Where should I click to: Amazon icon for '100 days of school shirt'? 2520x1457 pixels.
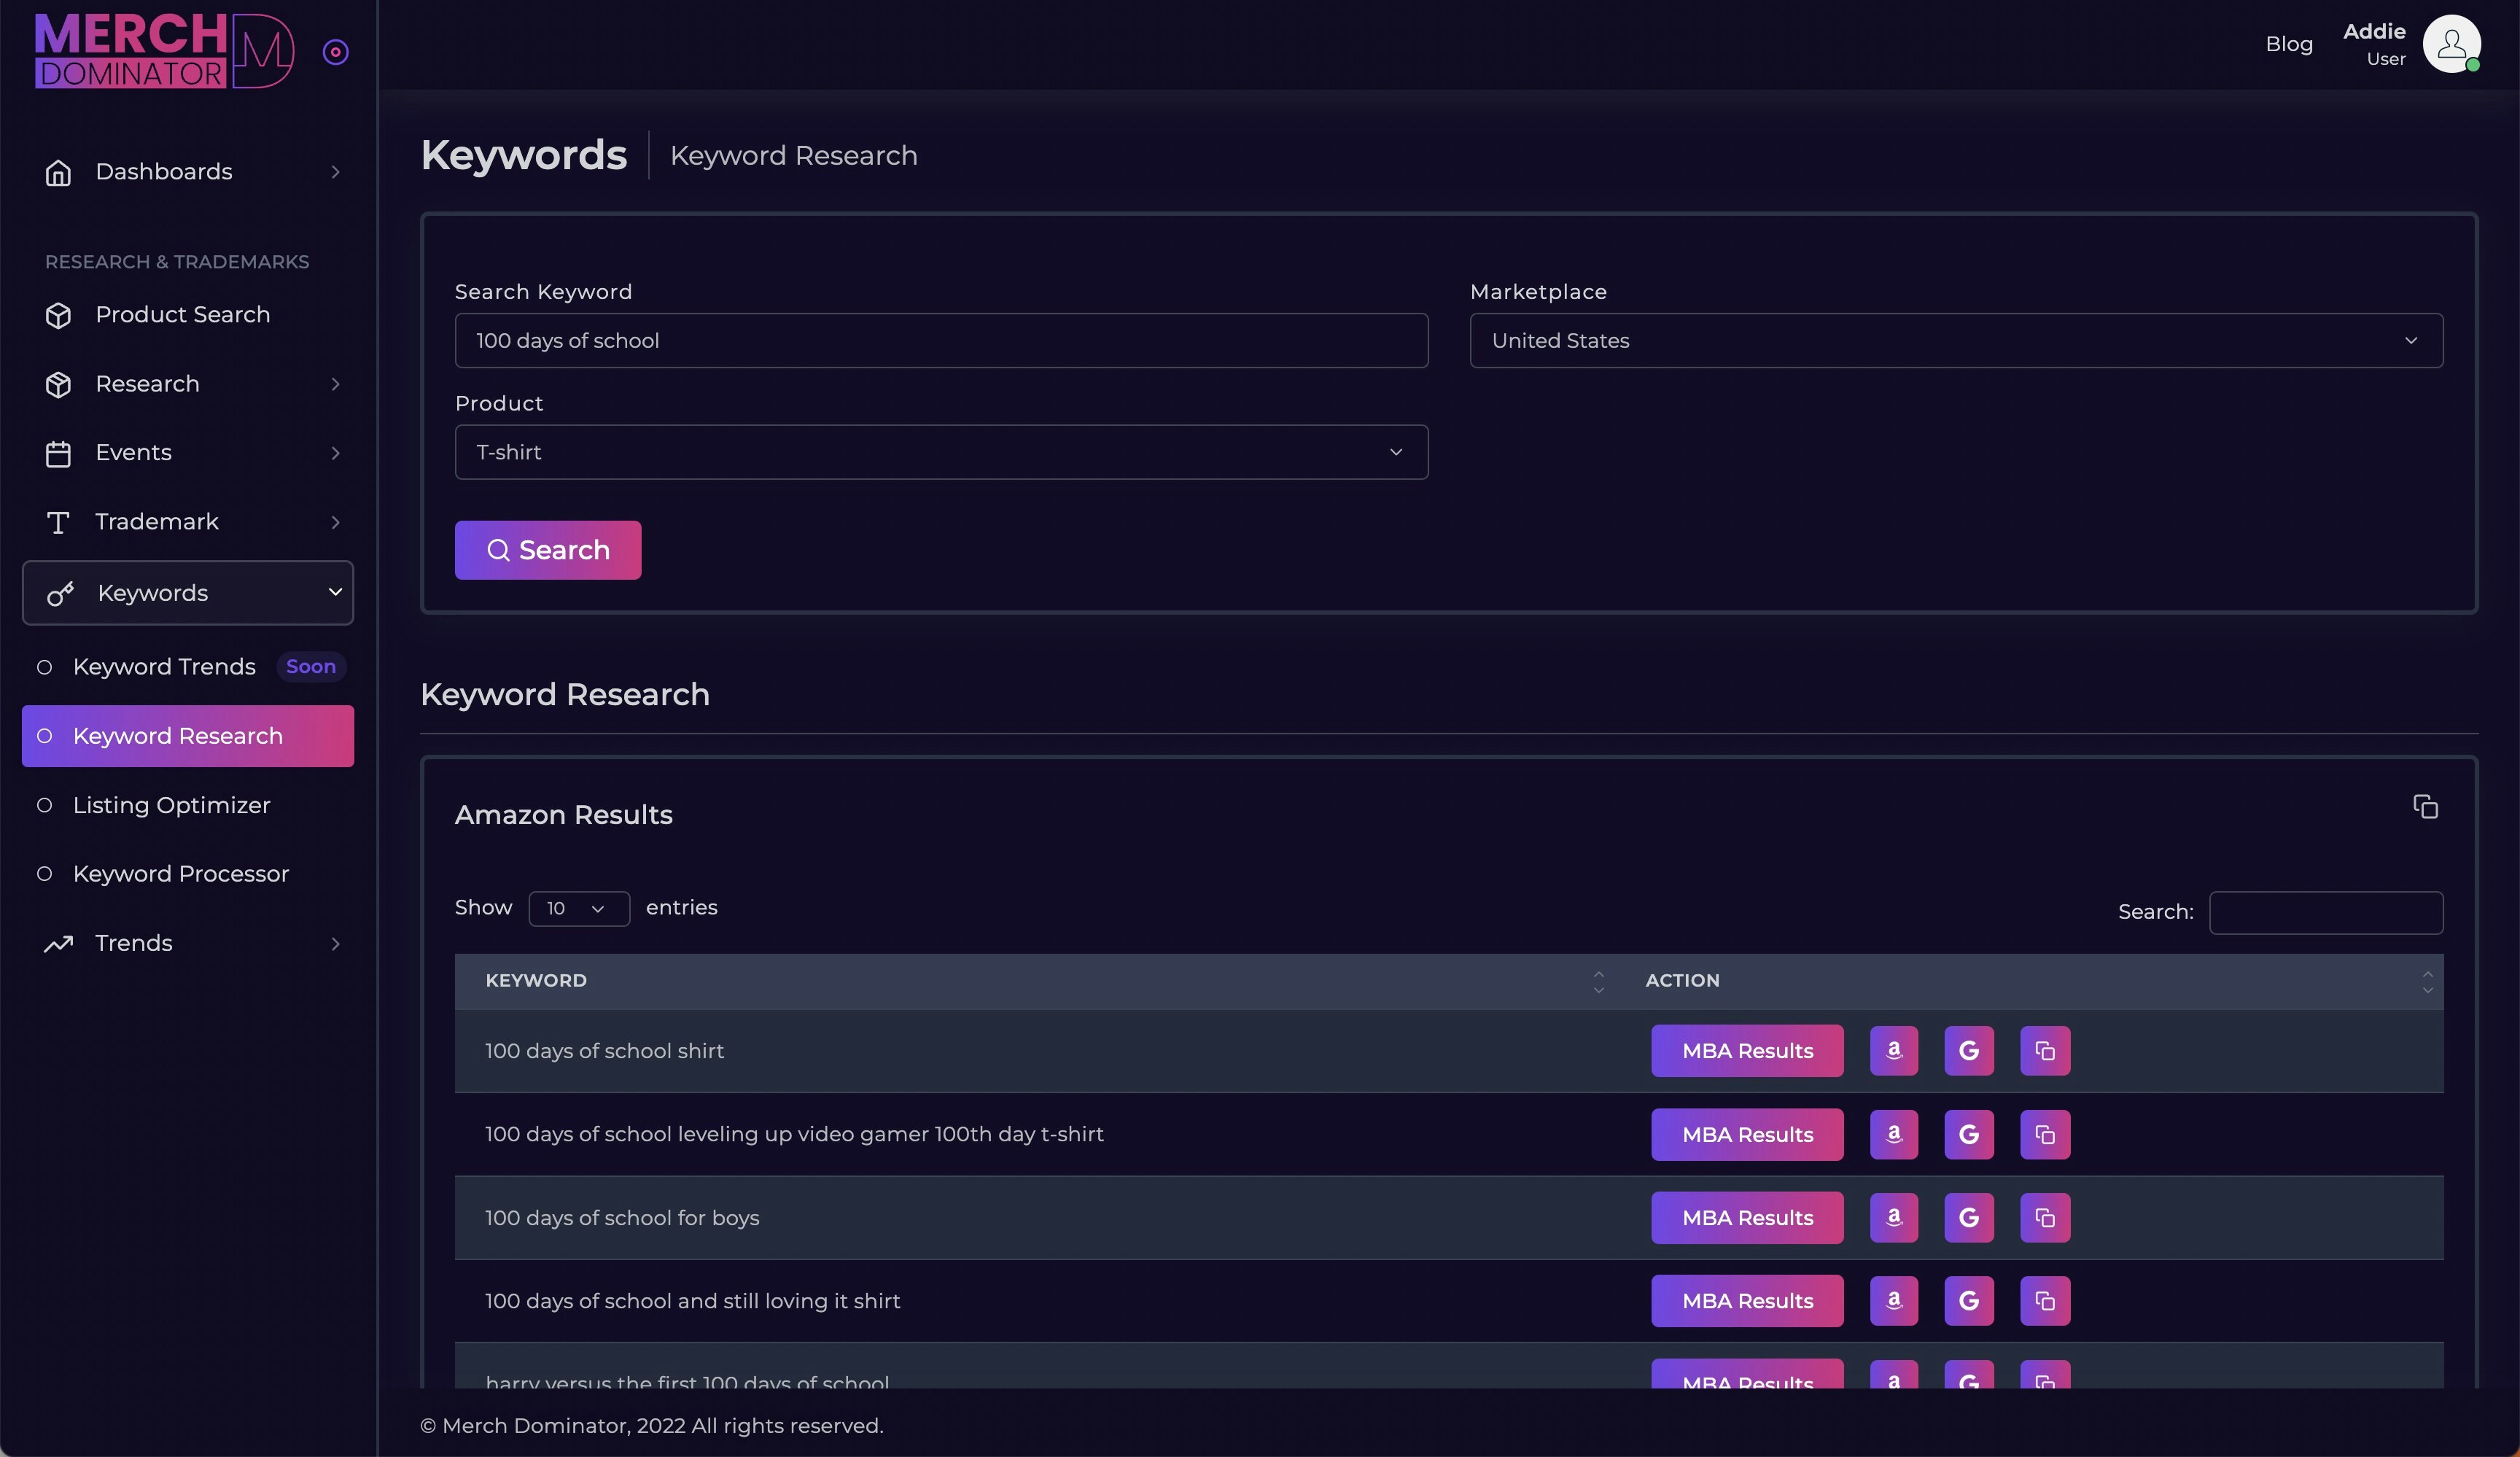click(1894, 1051)
